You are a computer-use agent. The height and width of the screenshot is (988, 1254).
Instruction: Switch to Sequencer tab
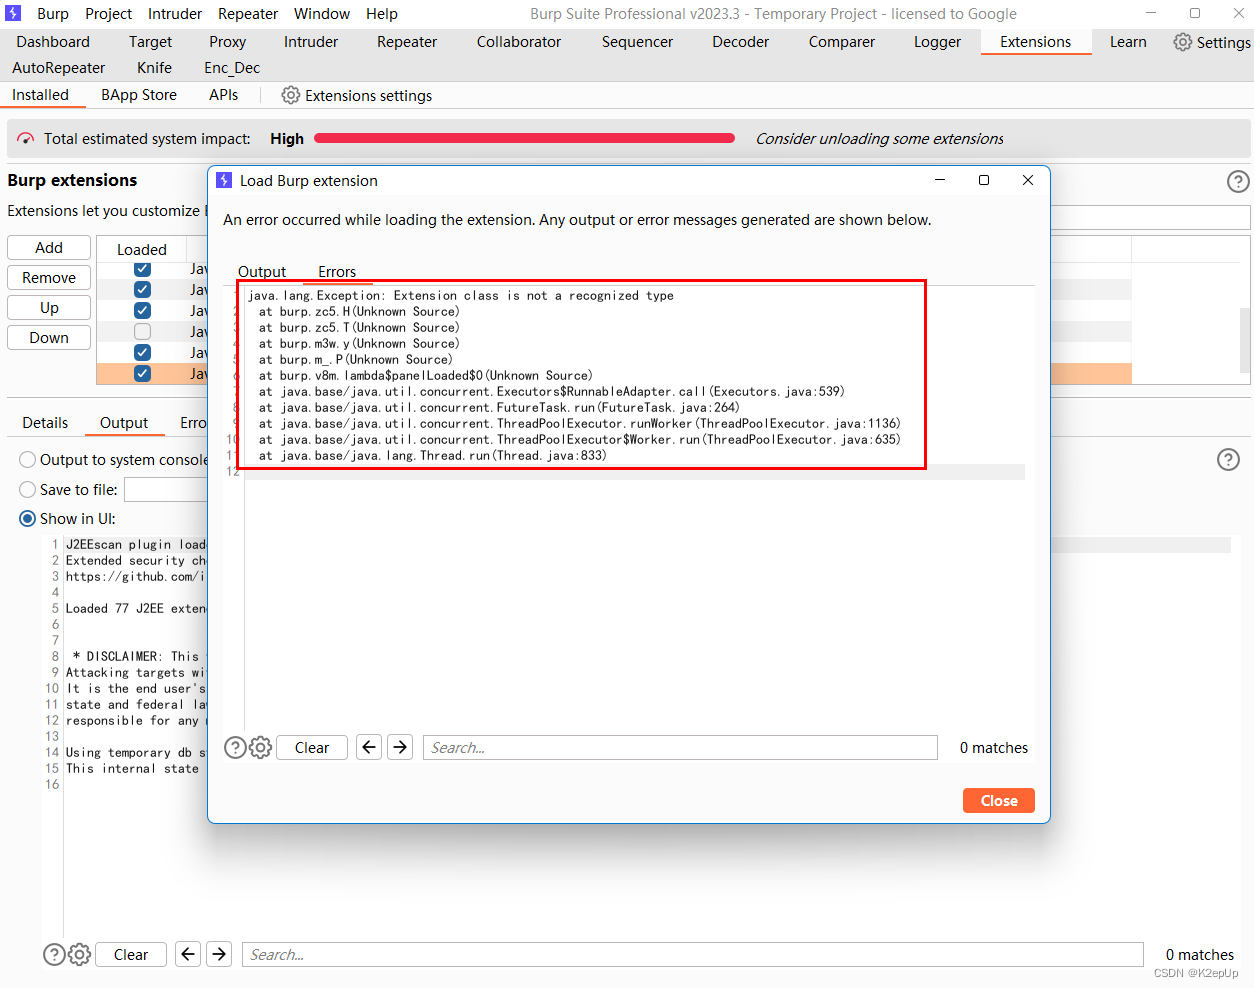(x=637, y=42)
